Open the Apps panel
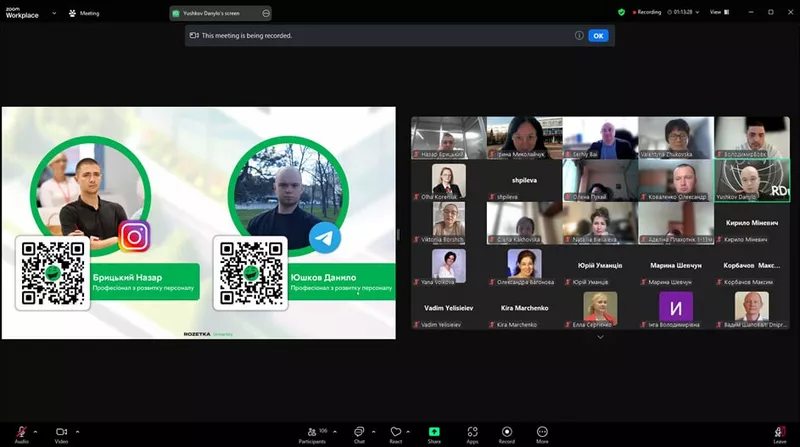 click(472, 434)
